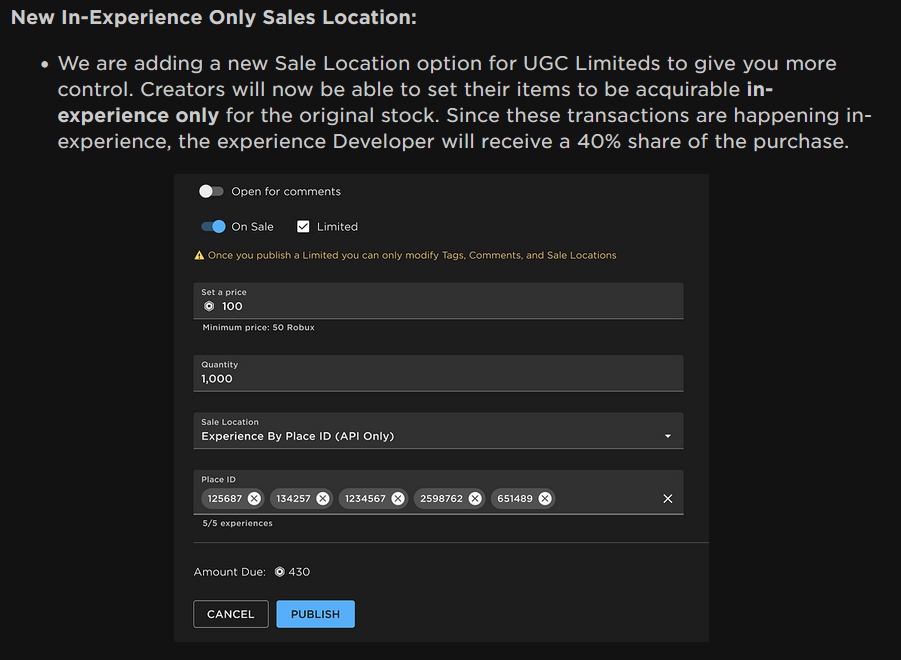Screen dimensions: 901x660
Task: Open the Sale Location dropdown arrow
Action: (x=668, y=436)
